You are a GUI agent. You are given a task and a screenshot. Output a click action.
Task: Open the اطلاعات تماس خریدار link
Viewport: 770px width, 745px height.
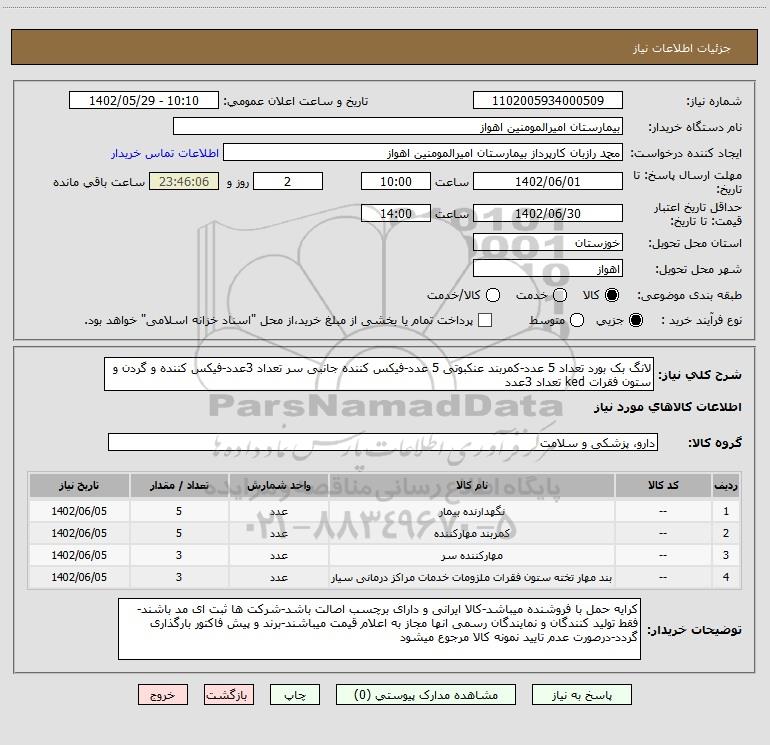[165, 153]
